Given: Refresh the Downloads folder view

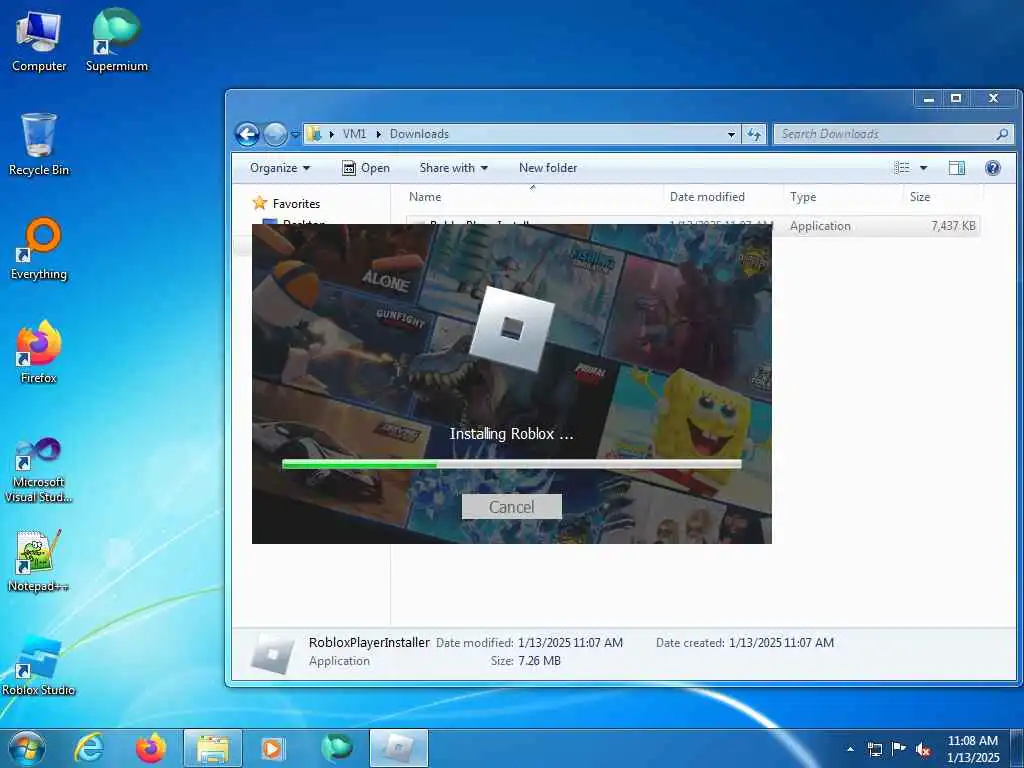Looking at the screenshot, I should [754, 135].
